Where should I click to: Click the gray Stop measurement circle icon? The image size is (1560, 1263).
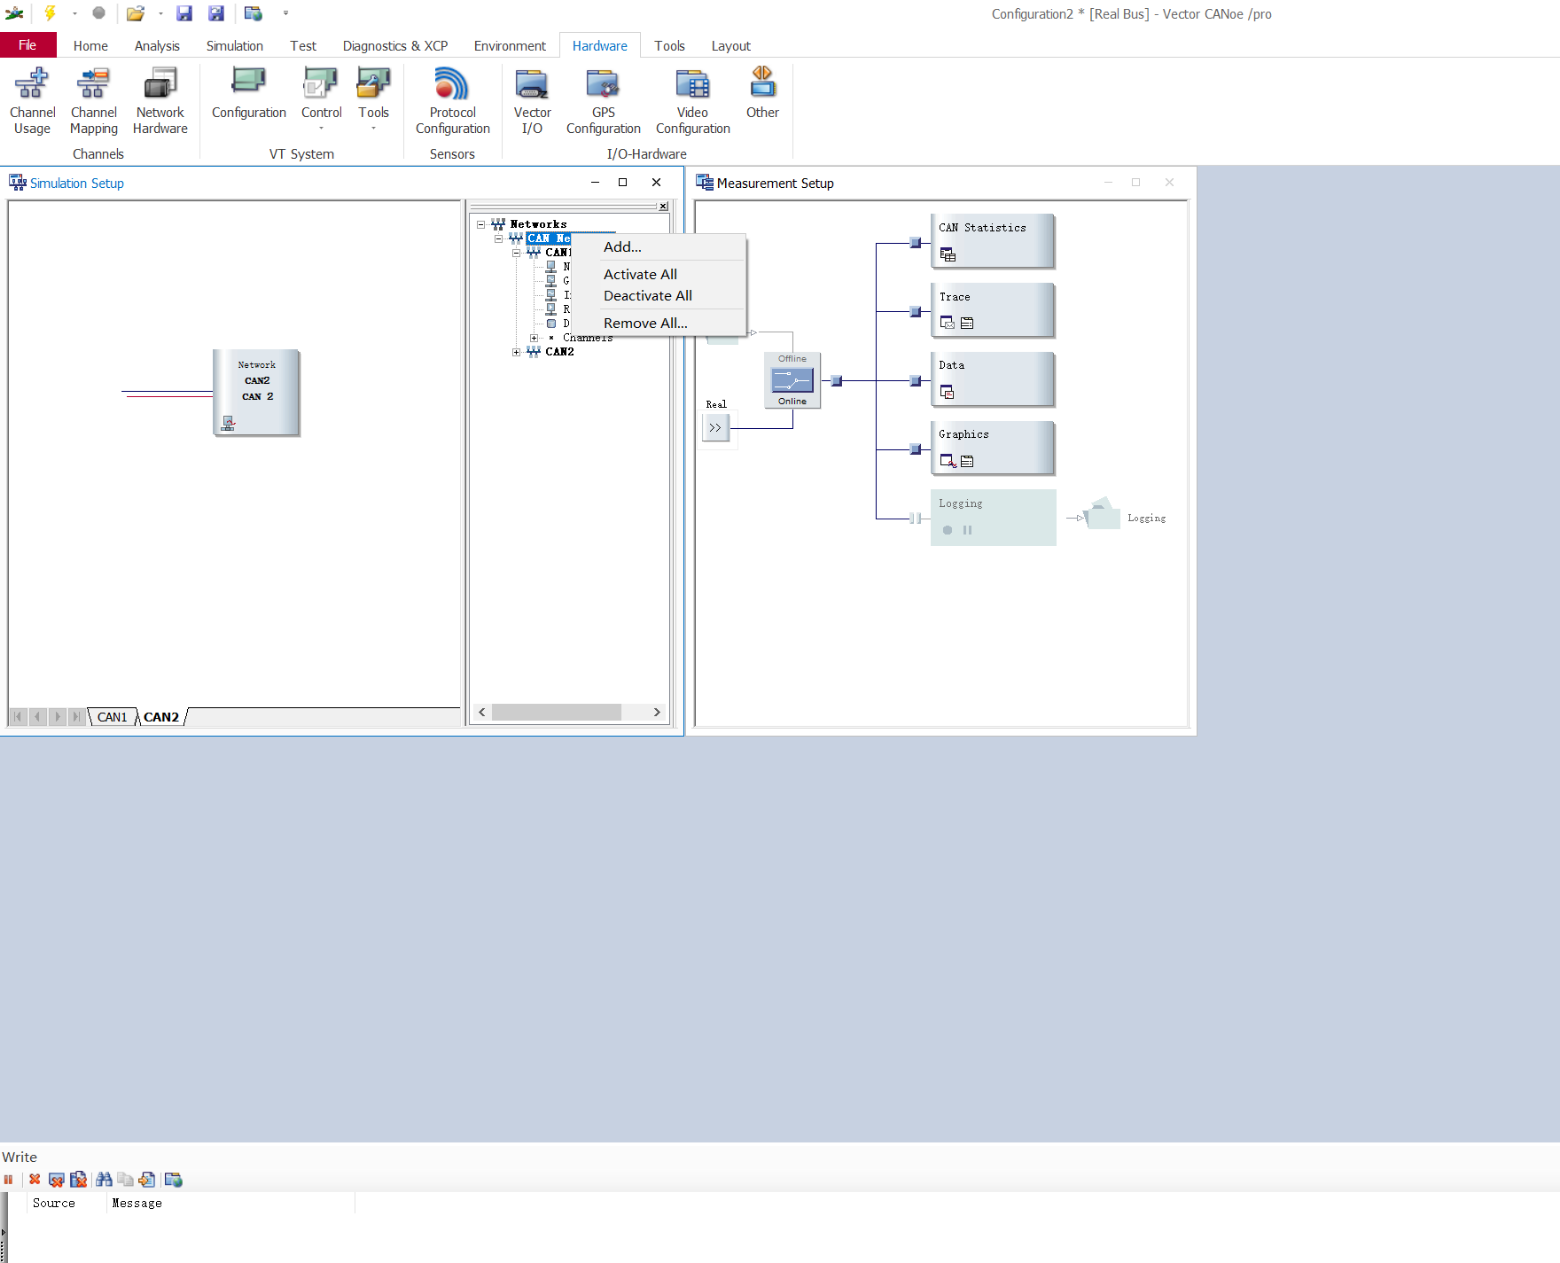(98, 13)
